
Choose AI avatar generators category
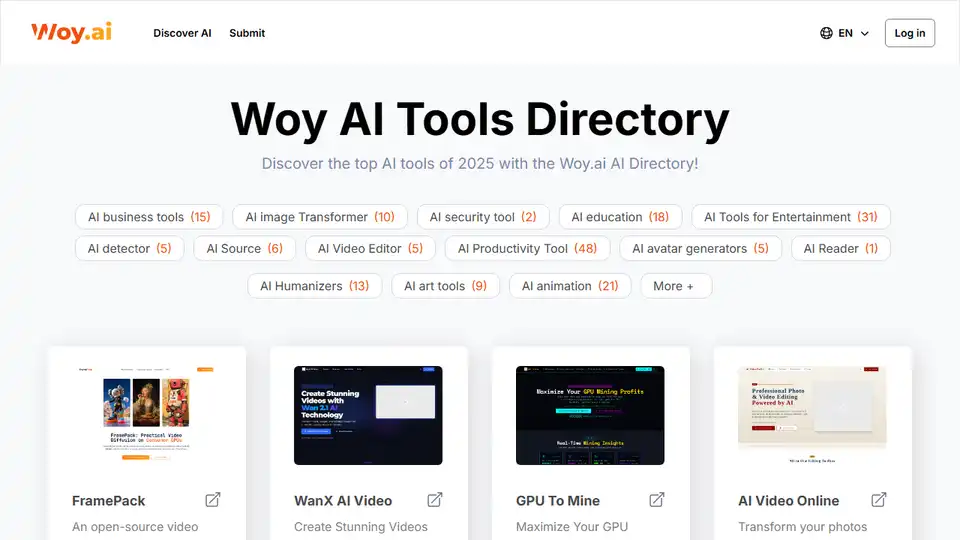pyautogui.click(x=700, y=249)
